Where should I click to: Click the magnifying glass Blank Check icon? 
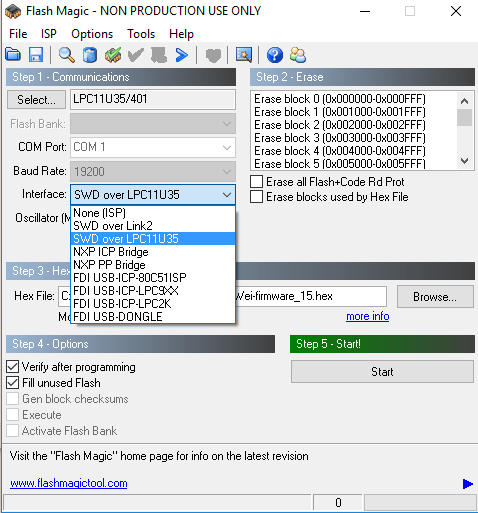(x=67, y=55)
